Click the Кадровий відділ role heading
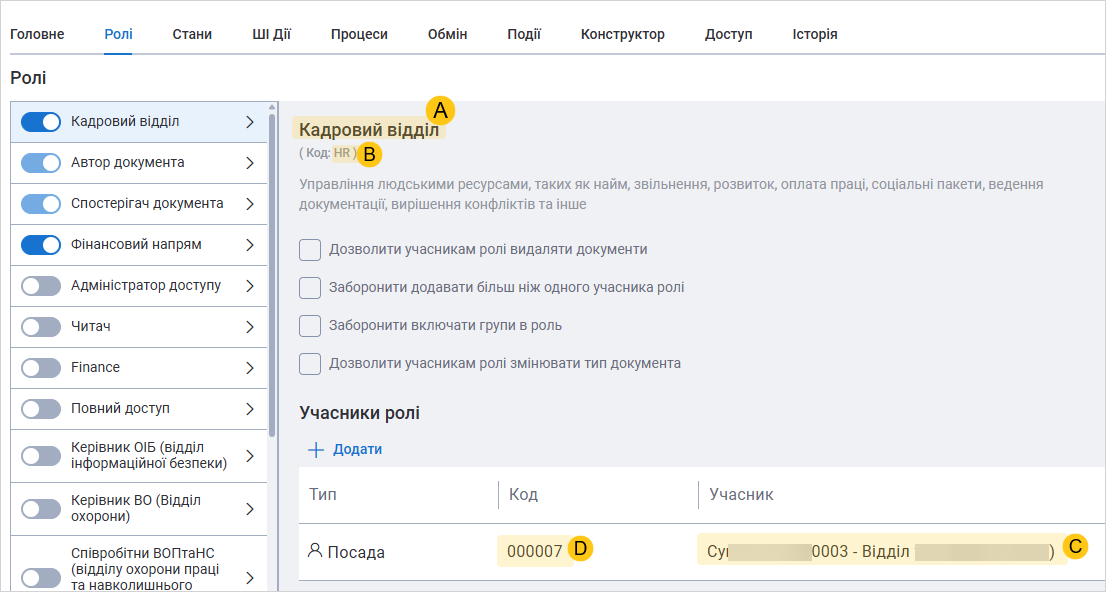This screenshot has width=1106, height=592. (369, 130)
